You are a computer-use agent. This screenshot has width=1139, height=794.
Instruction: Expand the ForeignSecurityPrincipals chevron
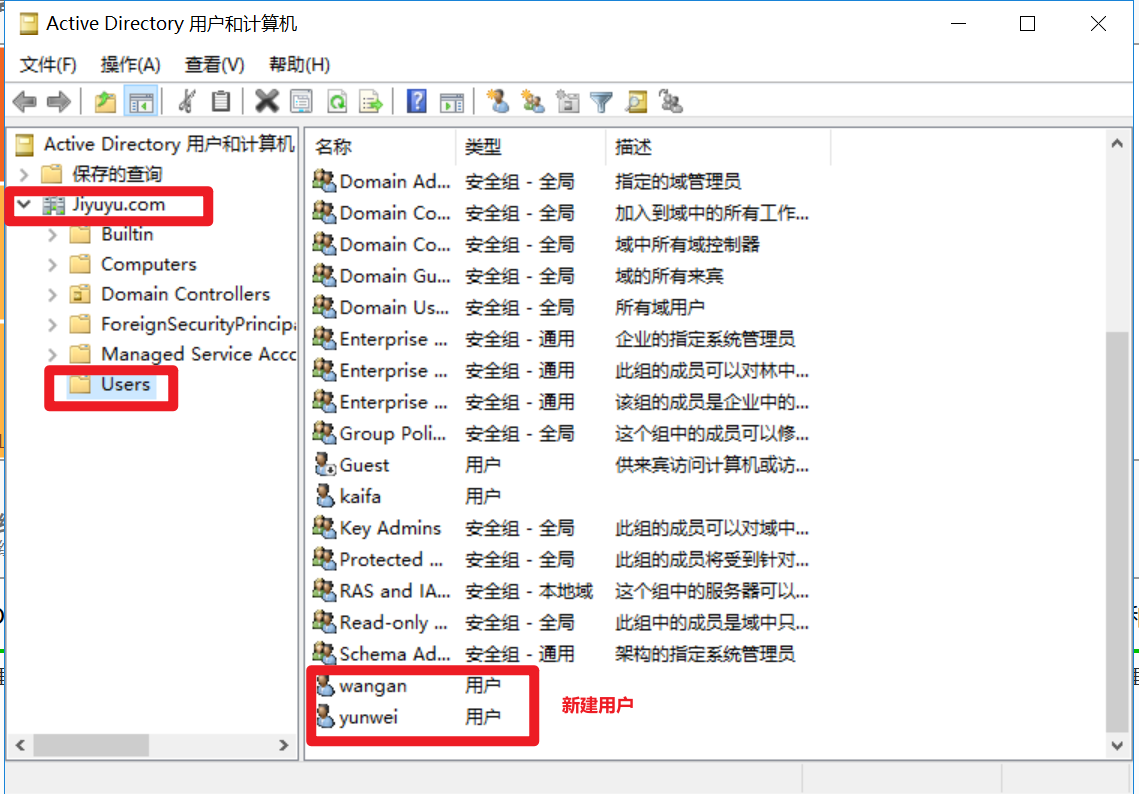pos(52,324)
